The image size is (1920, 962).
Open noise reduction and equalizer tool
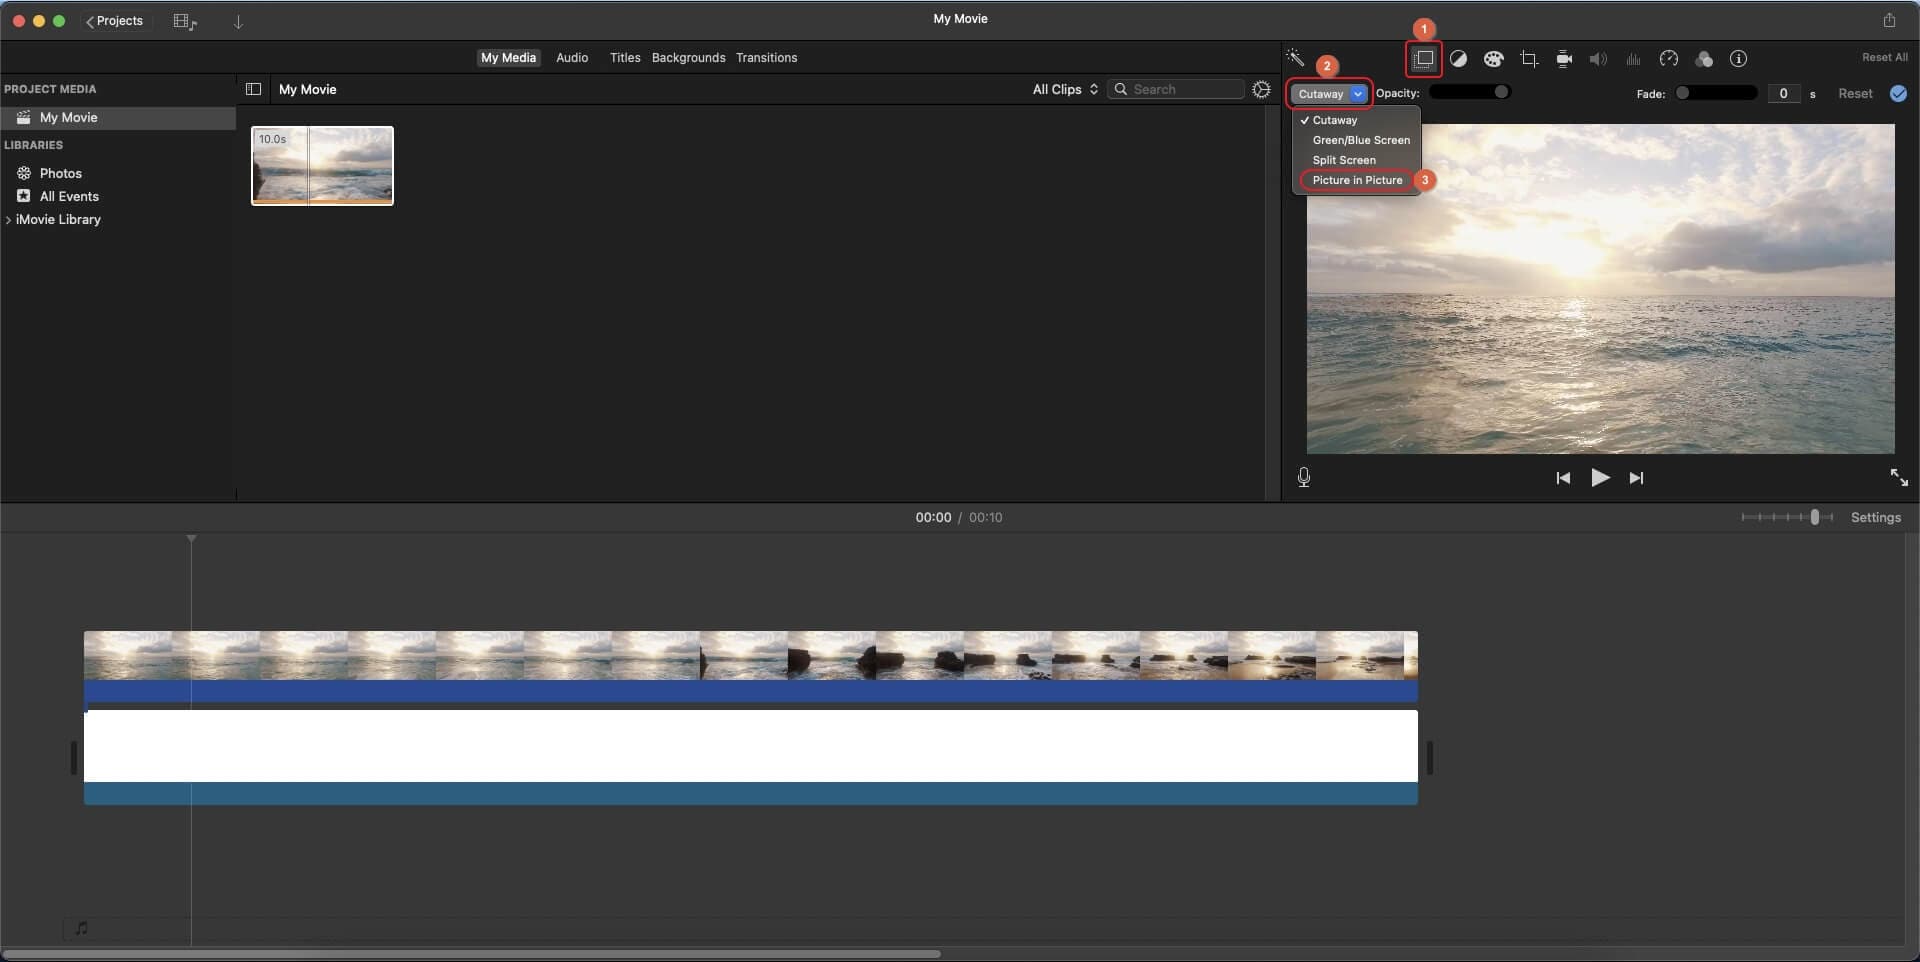click(1633, 59)
